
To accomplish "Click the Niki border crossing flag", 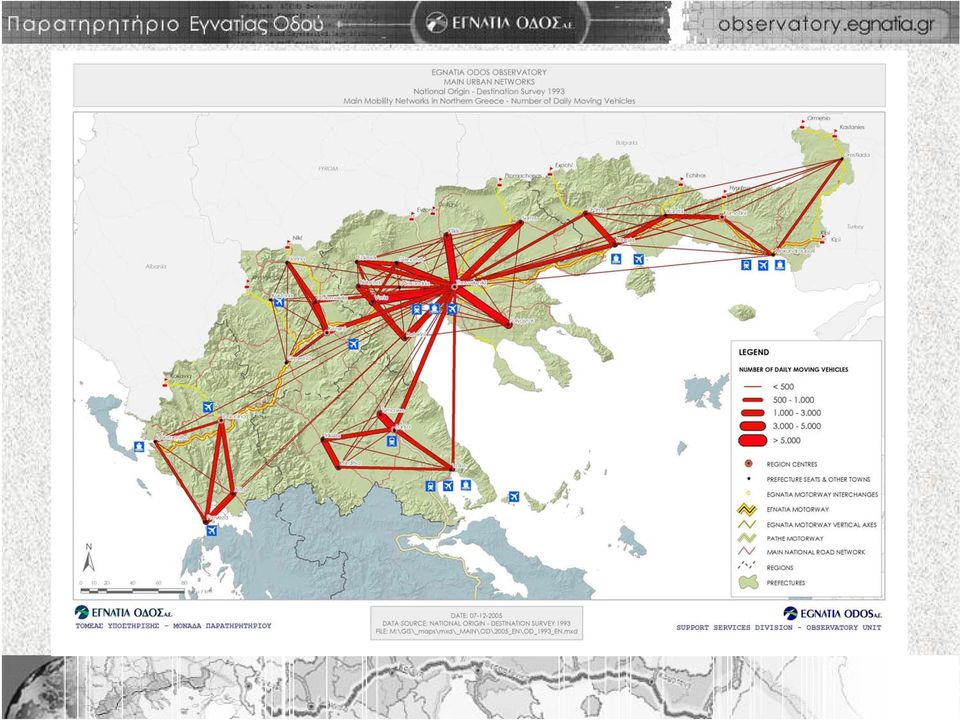I will 288,245.
